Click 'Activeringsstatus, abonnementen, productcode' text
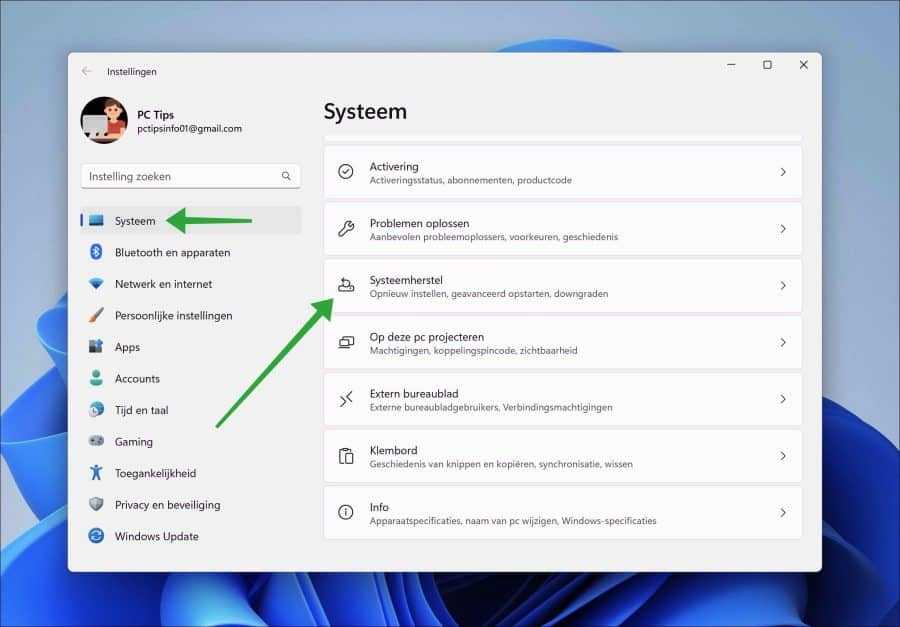900x627 pixels. point(471,180)
